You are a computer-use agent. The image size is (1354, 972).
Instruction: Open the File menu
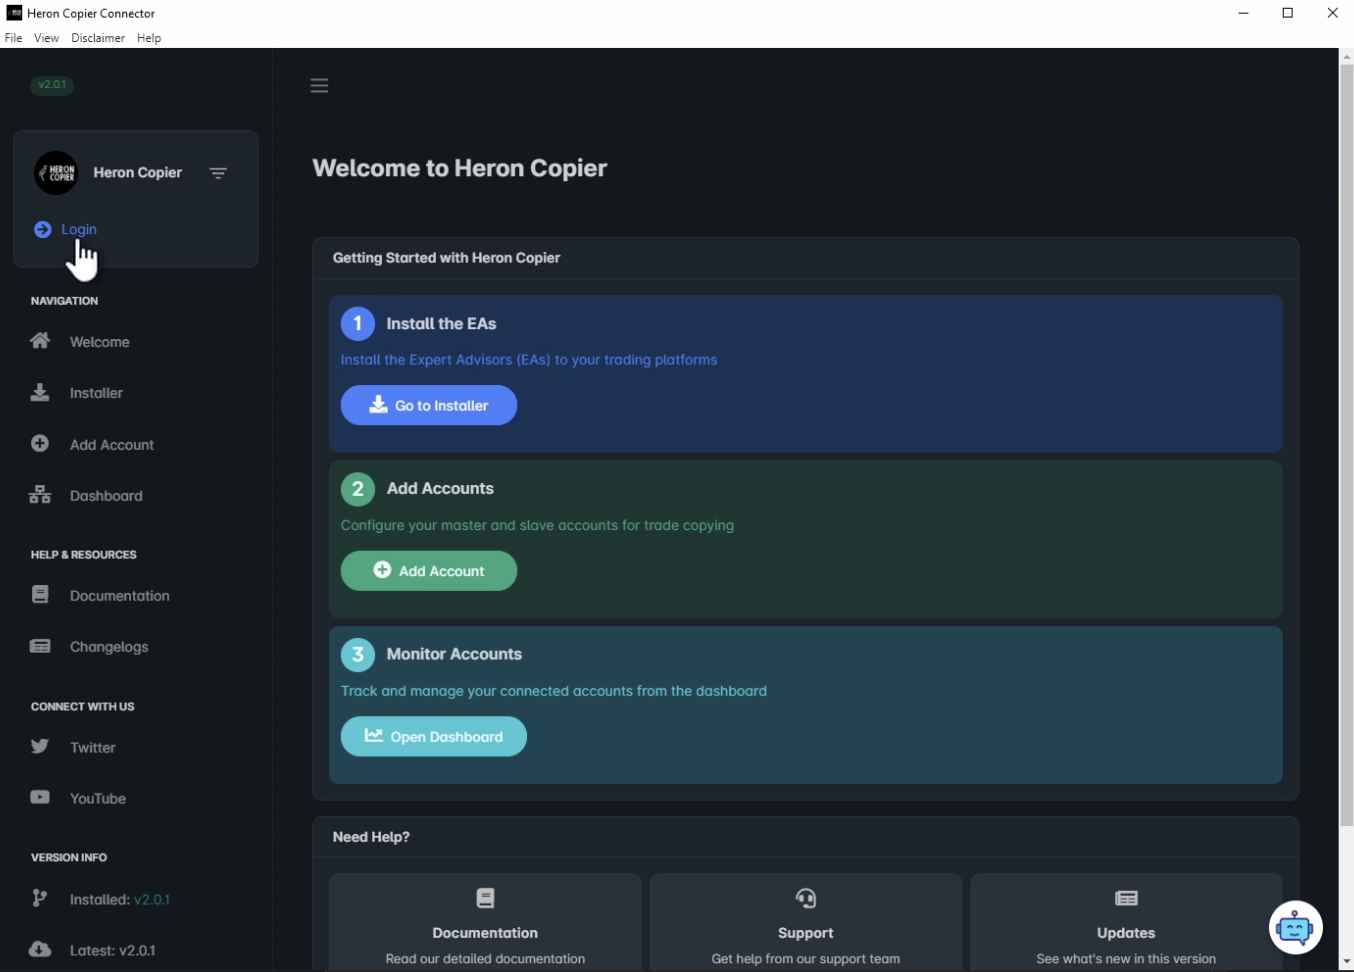(x=13, y=37)
